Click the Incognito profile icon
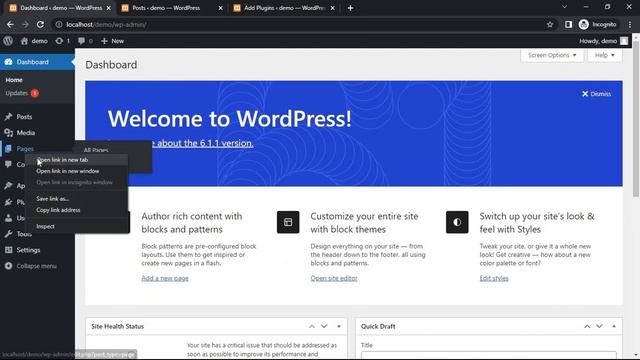This screenshot has height=360, width=640. coord(584,24)
